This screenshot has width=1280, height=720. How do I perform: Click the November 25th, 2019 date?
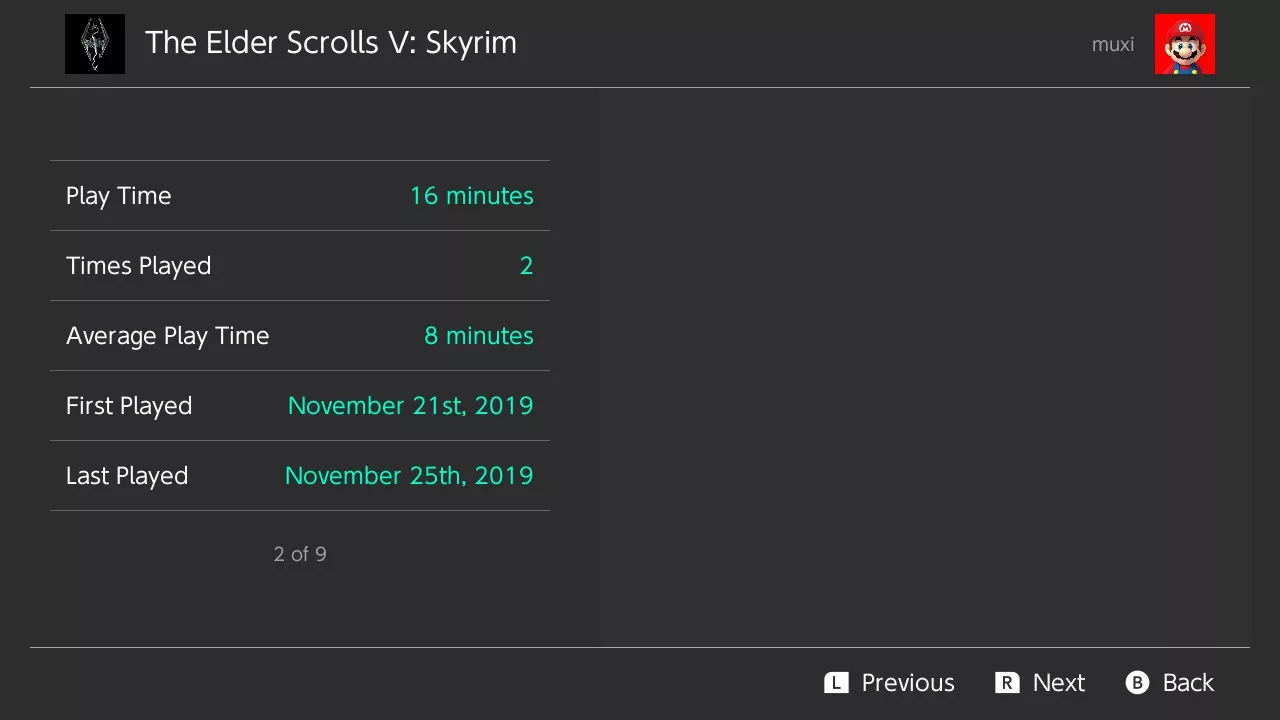coord(409,476)
